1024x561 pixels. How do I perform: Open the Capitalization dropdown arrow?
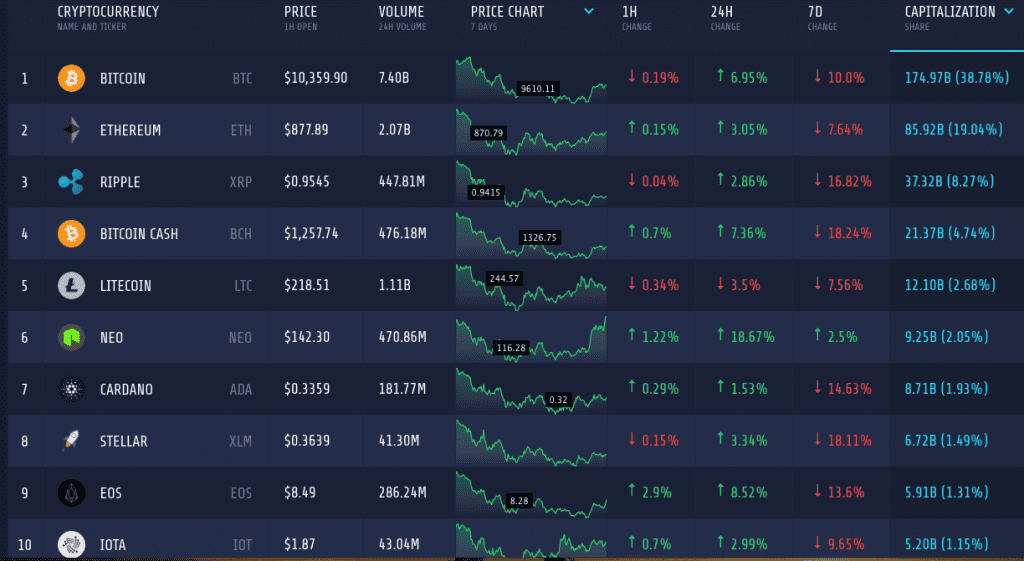(1009, 11)
